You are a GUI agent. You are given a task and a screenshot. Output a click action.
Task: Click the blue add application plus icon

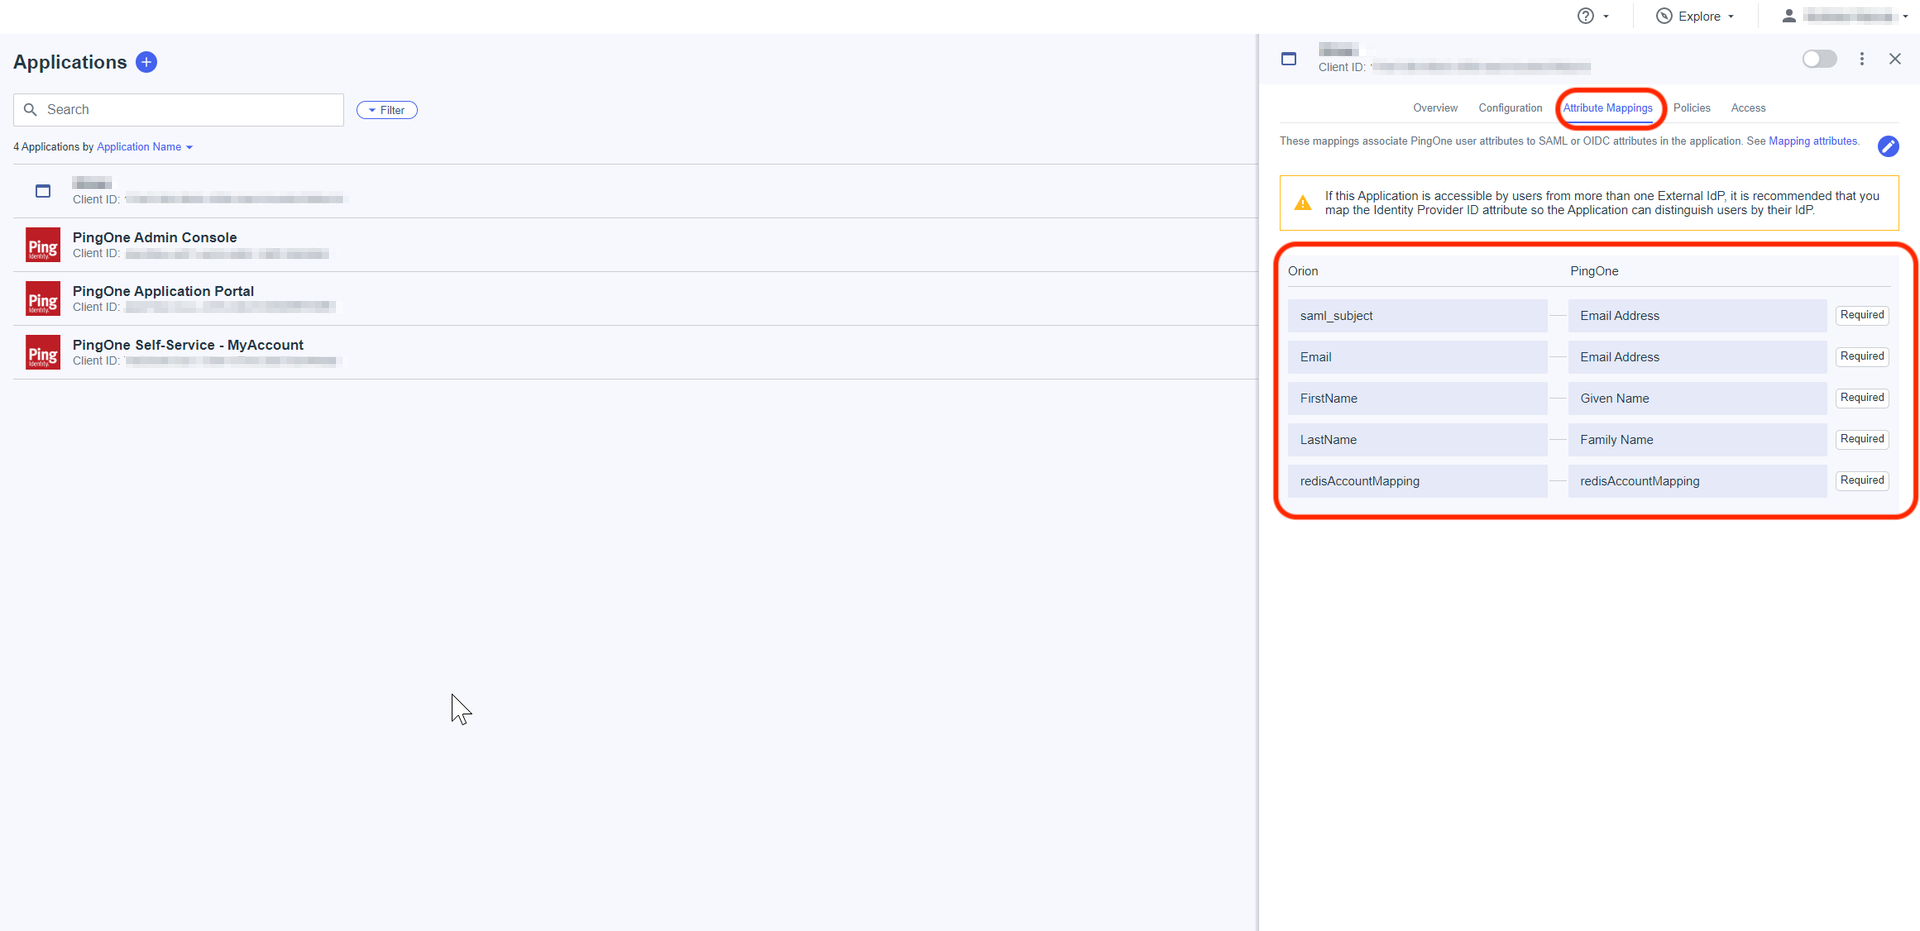click(x=146, y=62)
